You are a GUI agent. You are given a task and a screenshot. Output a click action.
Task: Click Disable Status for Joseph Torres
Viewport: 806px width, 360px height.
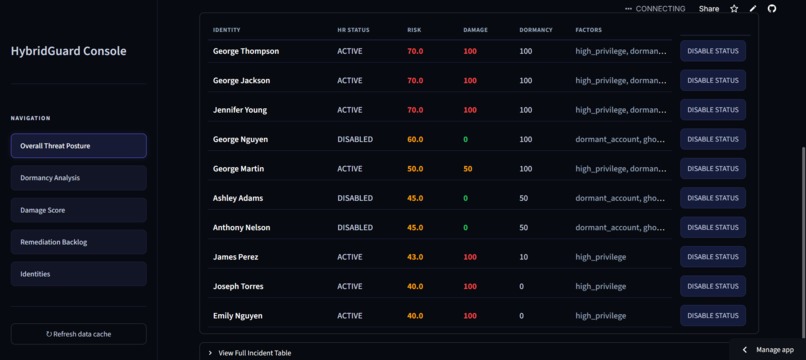[x=713, y=286]
